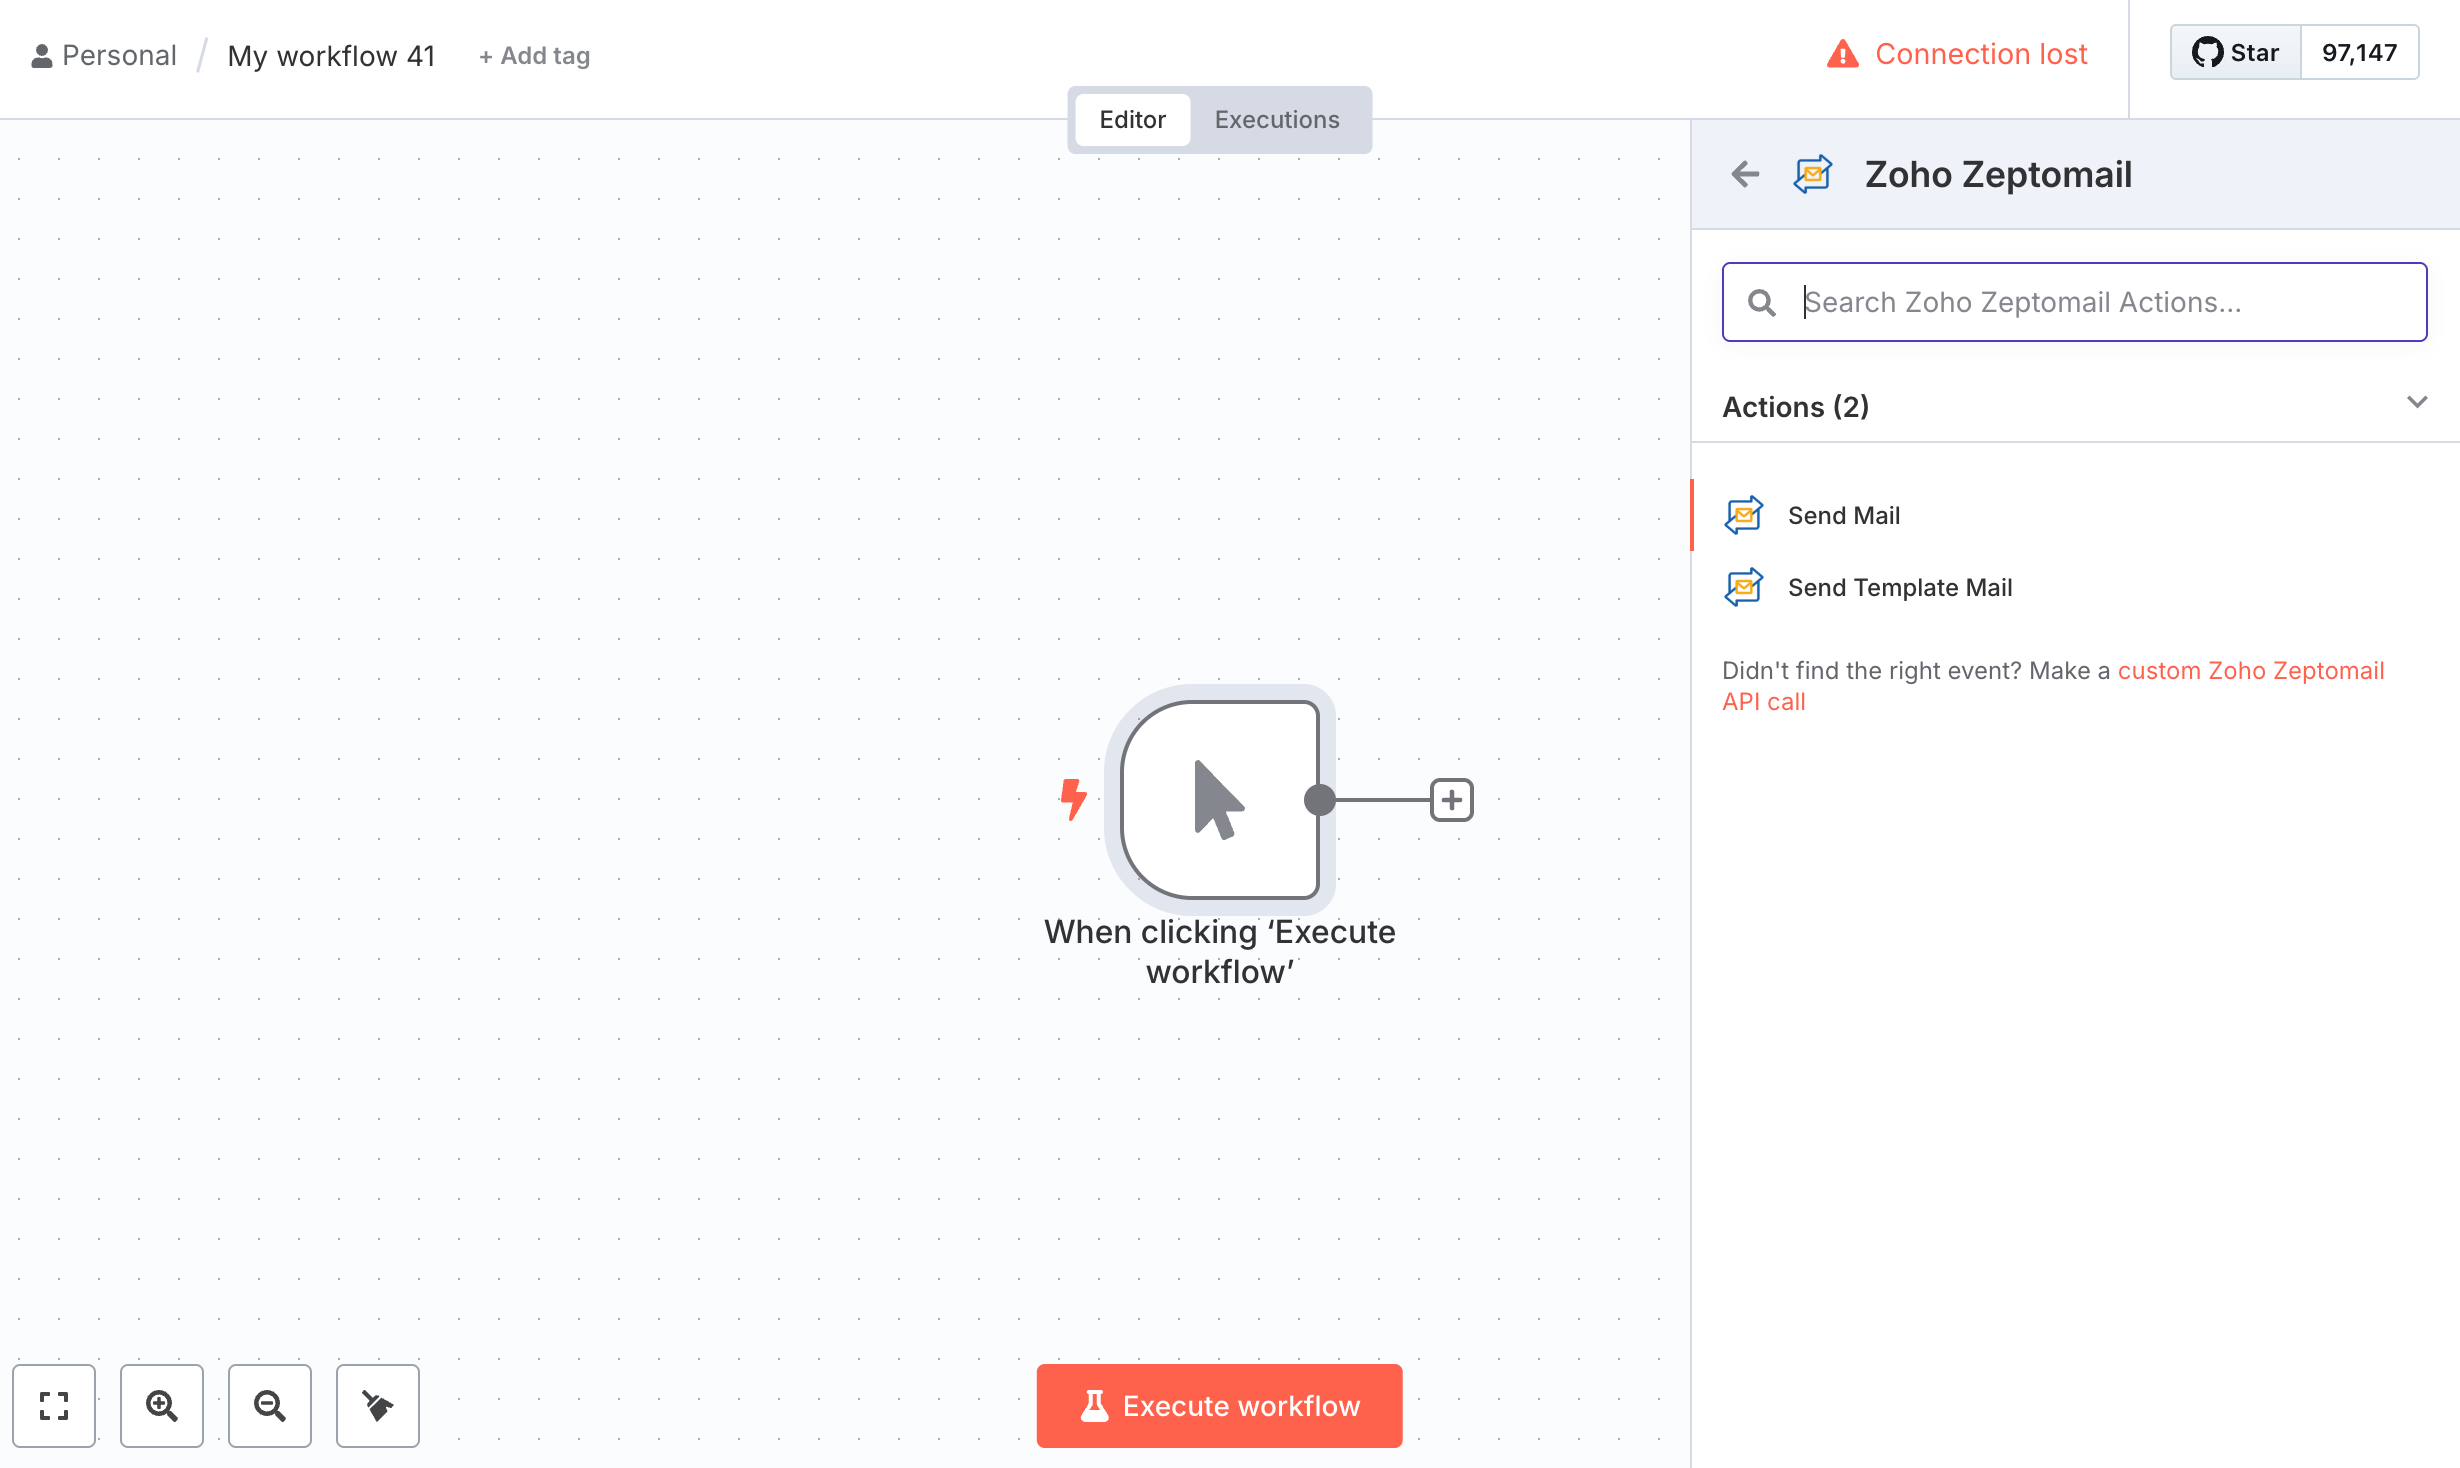This screenshot has width=2460, height=1468.
Task: Click the Zoho Zeptomail header icon
Action: pos(1813,174)
